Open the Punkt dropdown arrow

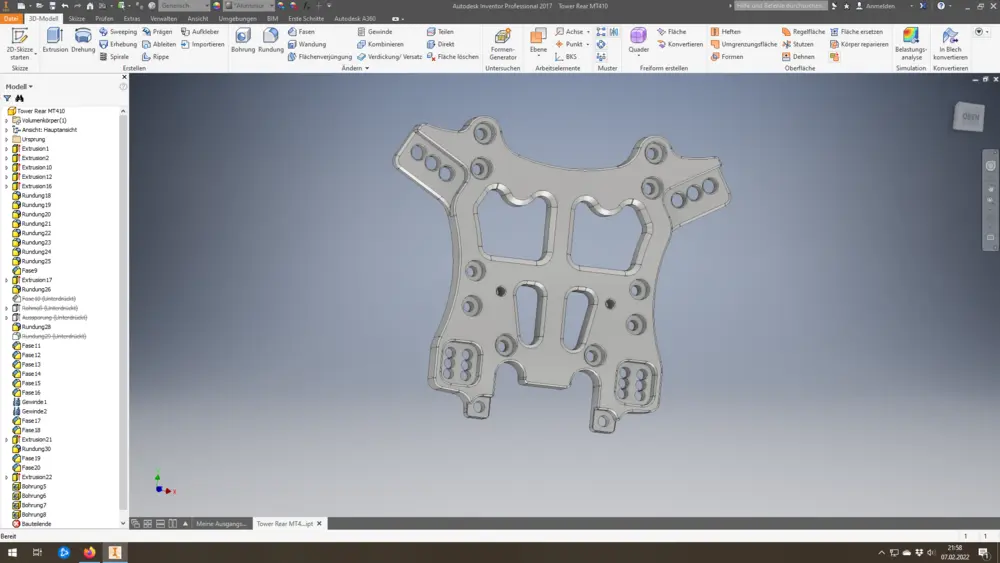(x=587, y=44)
